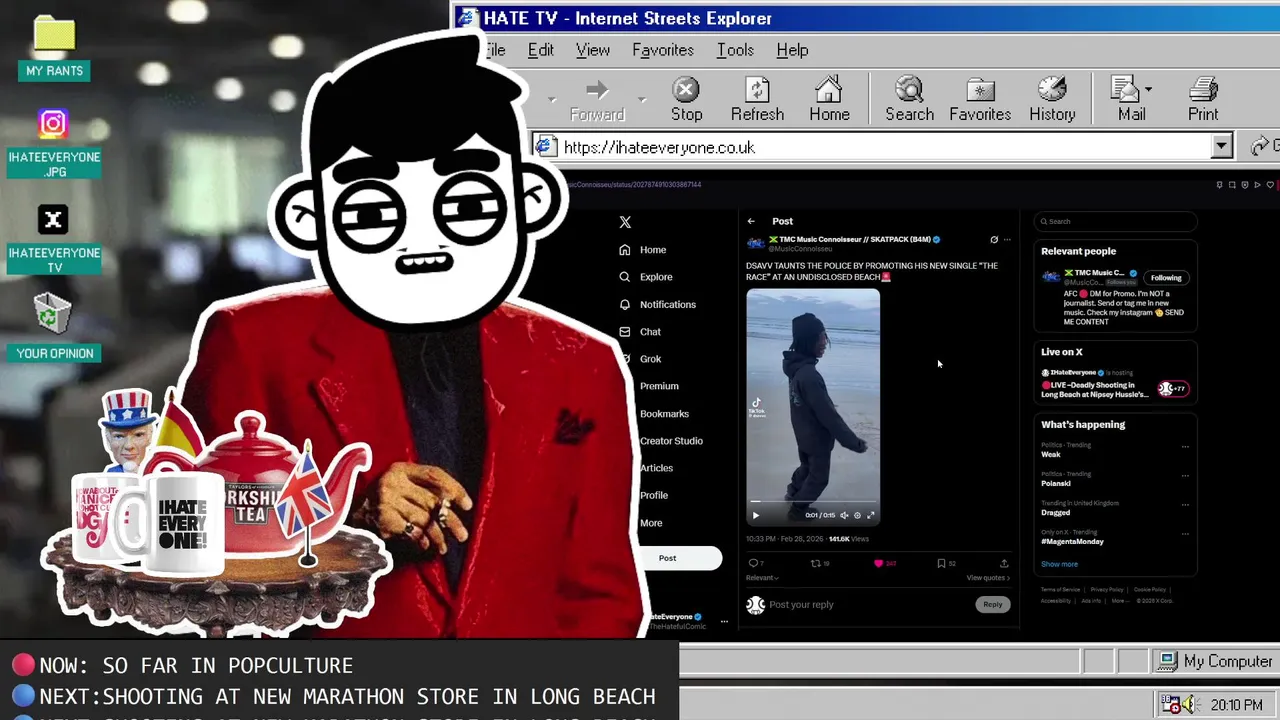Click the white Post button in sidebar
The image size is (1280, 720).
(679, 558)
